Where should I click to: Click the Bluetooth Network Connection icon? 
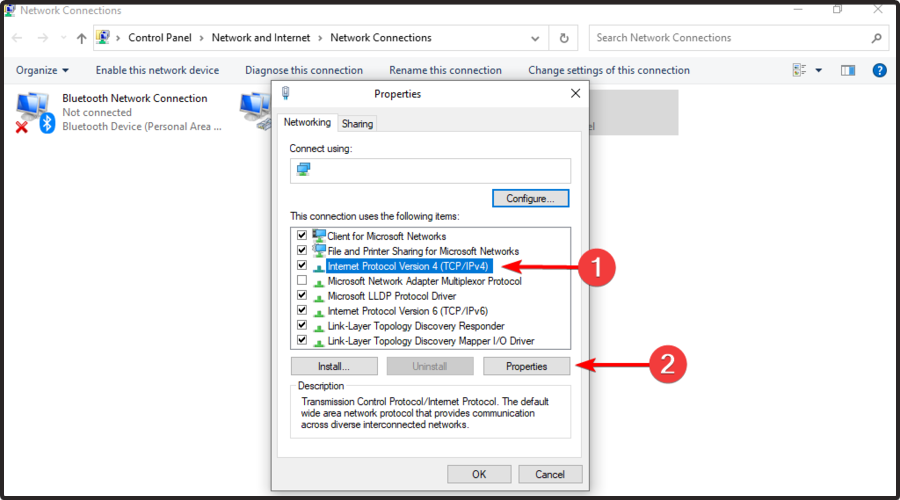click(x=32, y=111)
